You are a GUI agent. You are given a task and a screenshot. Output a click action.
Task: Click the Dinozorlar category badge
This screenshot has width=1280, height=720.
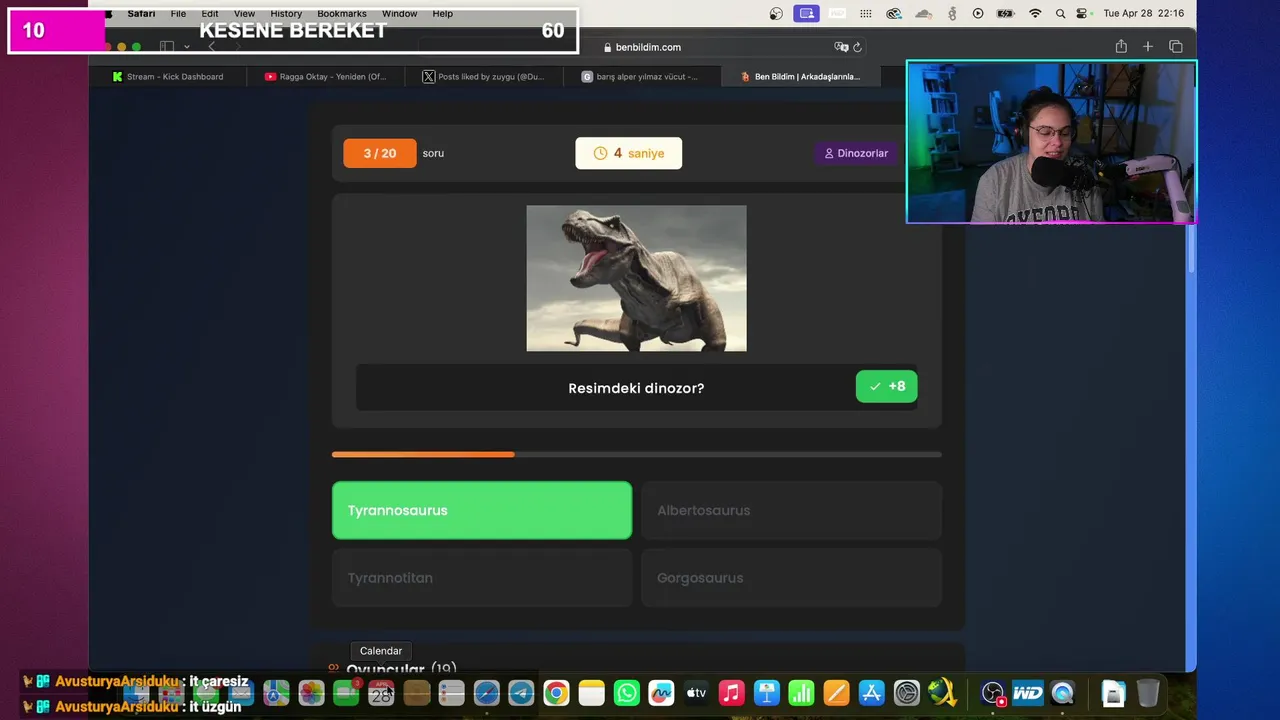[x=856, y=153]
